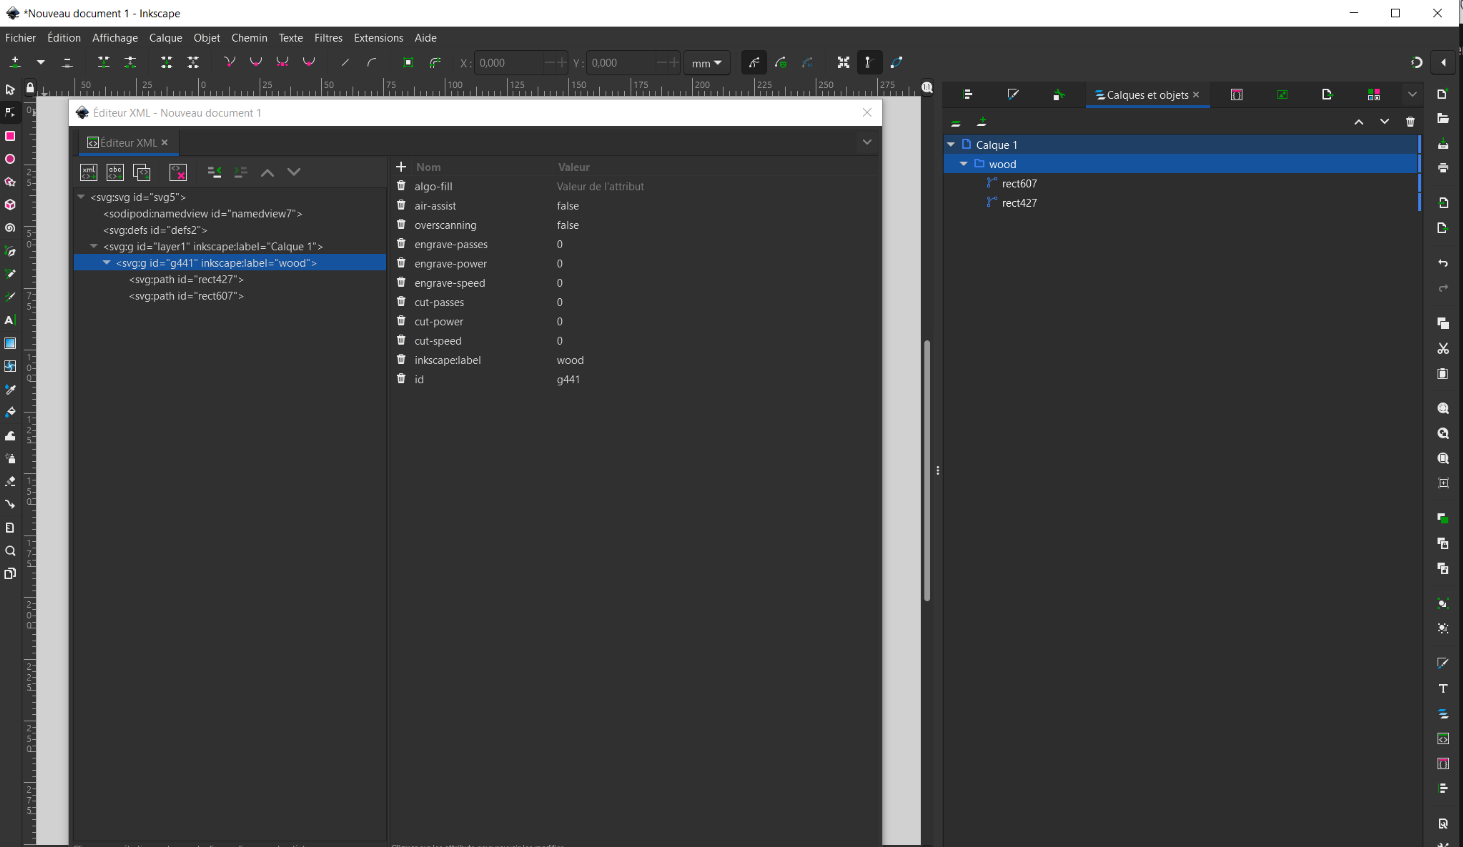Open the insert node options dropdown arrow
The width and height of the screenshot is (1463, 847).
tap(41, 62)
